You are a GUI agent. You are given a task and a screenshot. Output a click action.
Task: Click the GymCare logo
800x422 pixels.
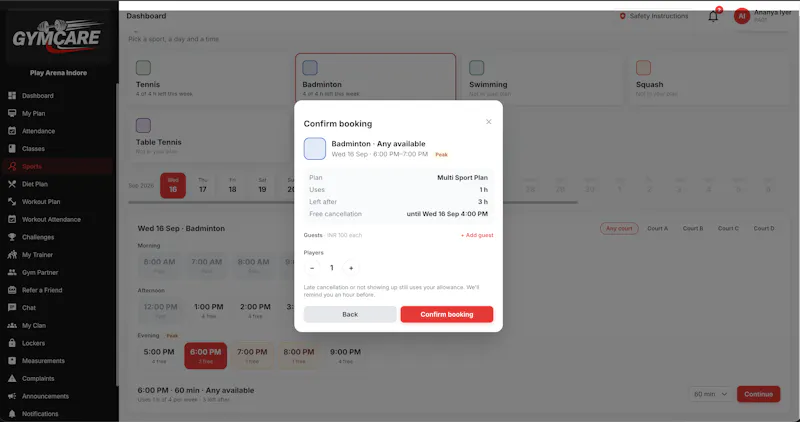[58, 37]
